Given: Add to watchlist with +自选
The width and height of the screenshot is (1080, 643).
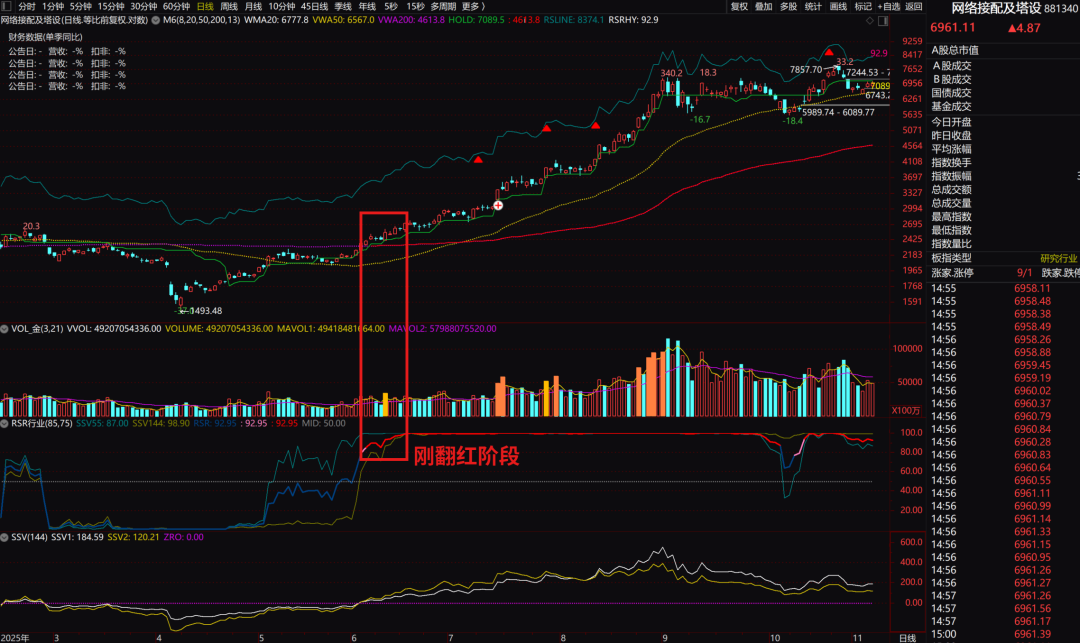Looking at the screenshot, I should click(889, 6).
